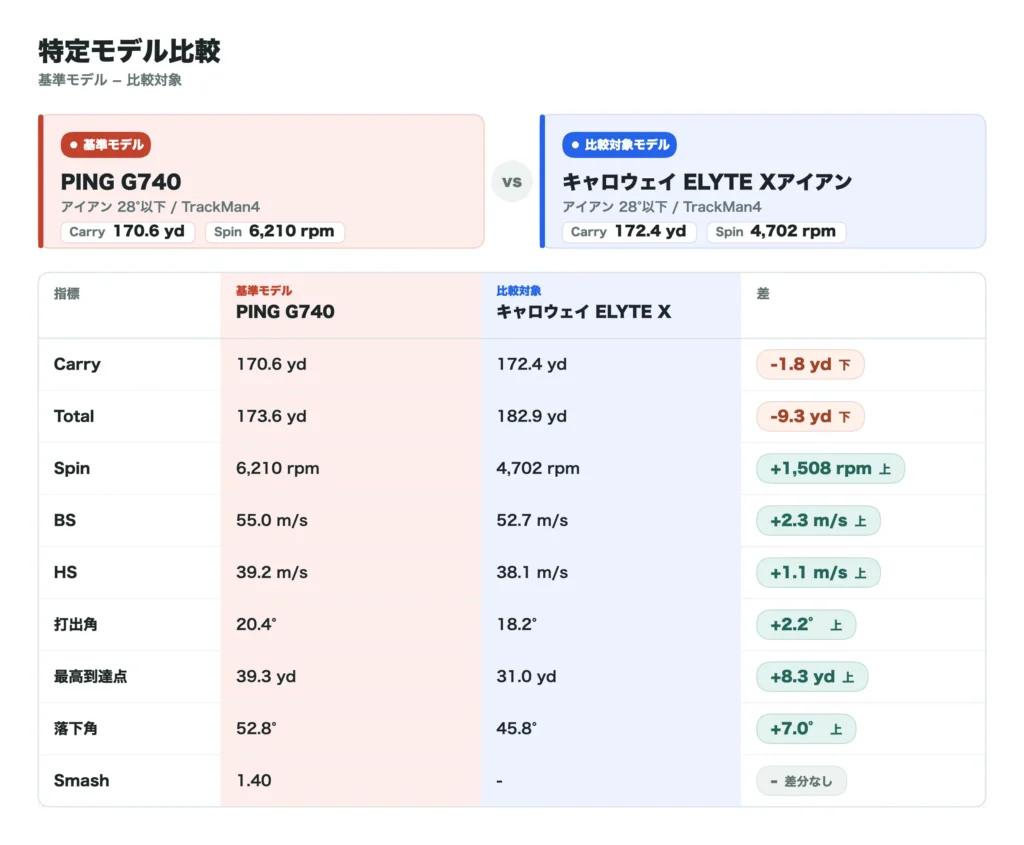Viewport: 1024px width, 845px height.
Task: Click the +7.0° difference badge
Action: click(x=806, y=729)
